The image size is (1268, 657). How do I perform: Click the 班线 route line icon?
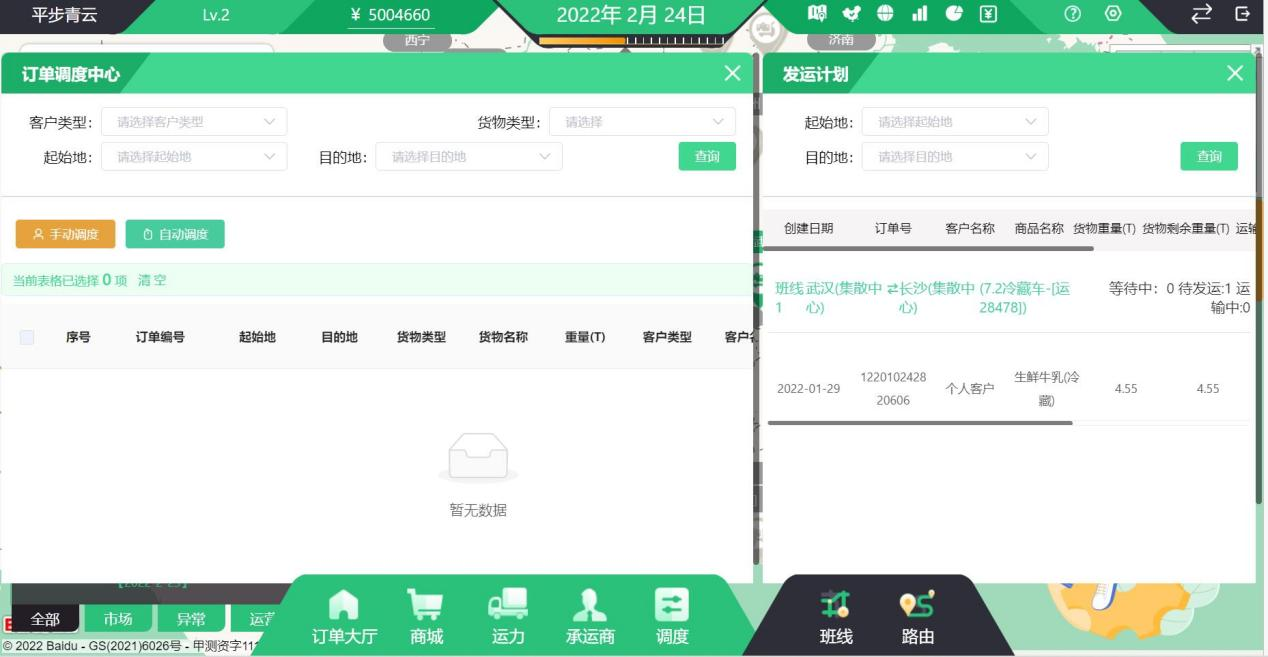(836, 616)
